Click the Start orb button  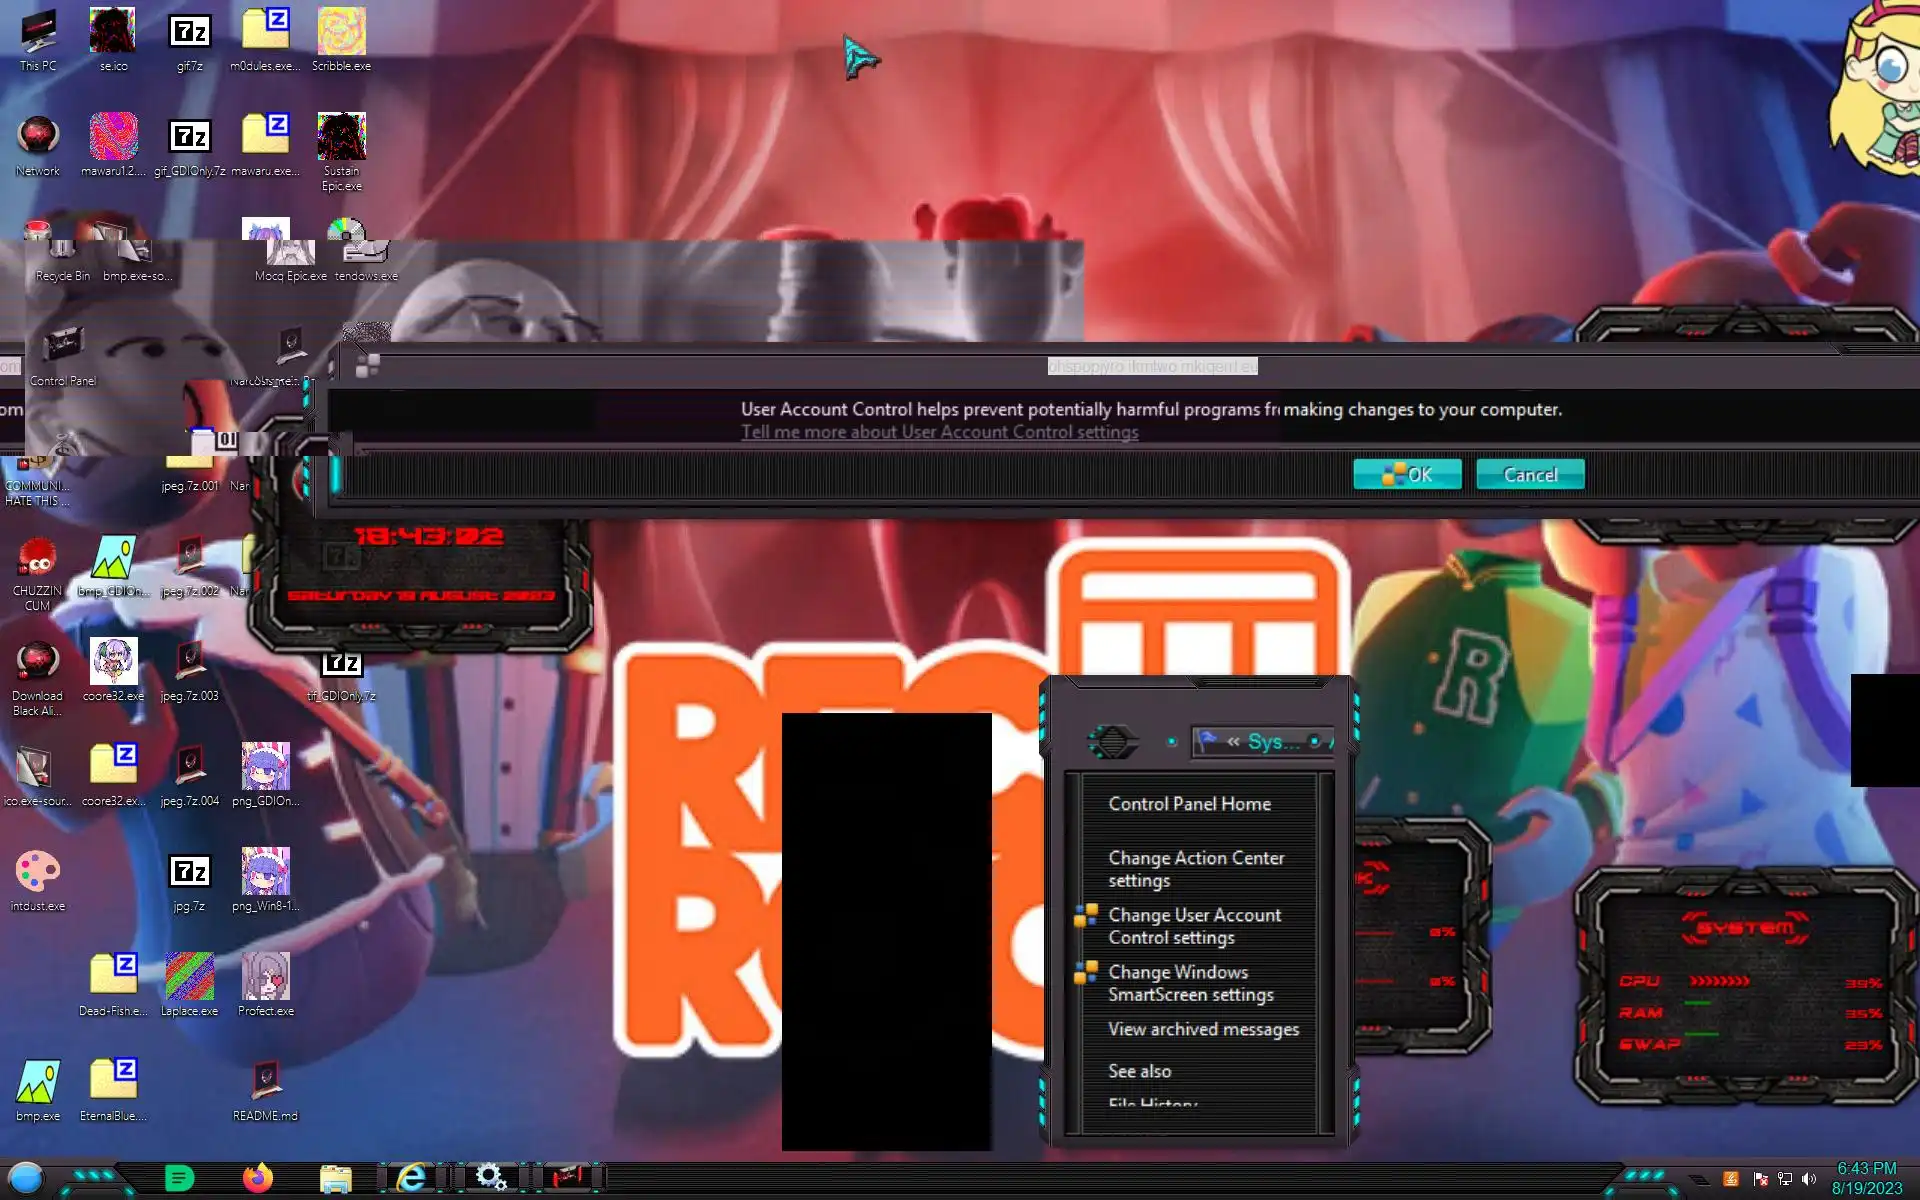tap(26, 1178)
